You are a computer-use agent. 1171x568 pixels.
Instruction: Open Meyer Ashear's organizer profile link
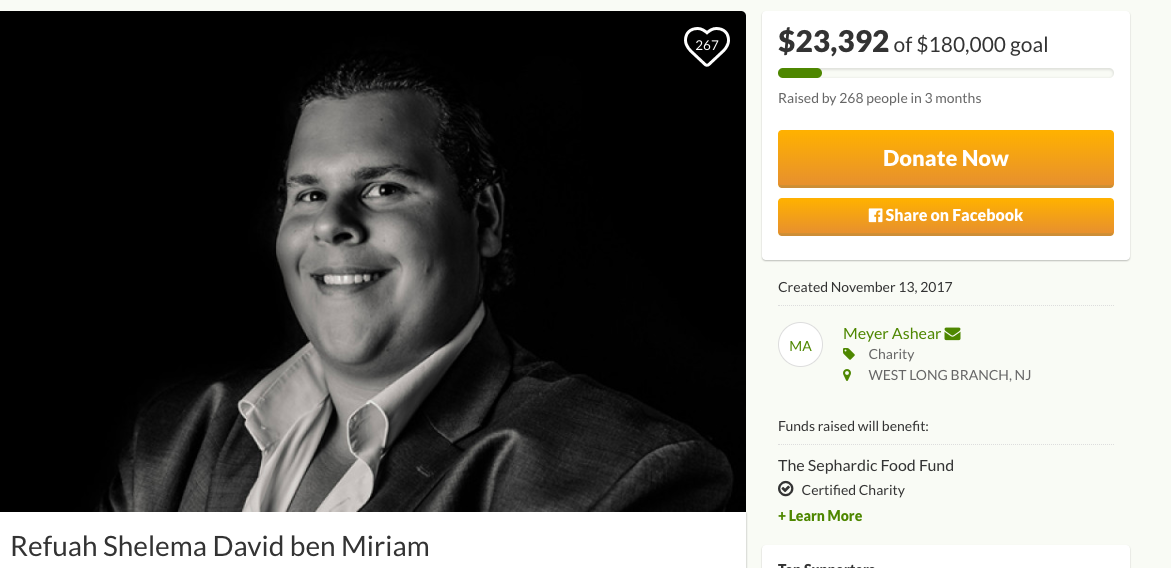891,334
